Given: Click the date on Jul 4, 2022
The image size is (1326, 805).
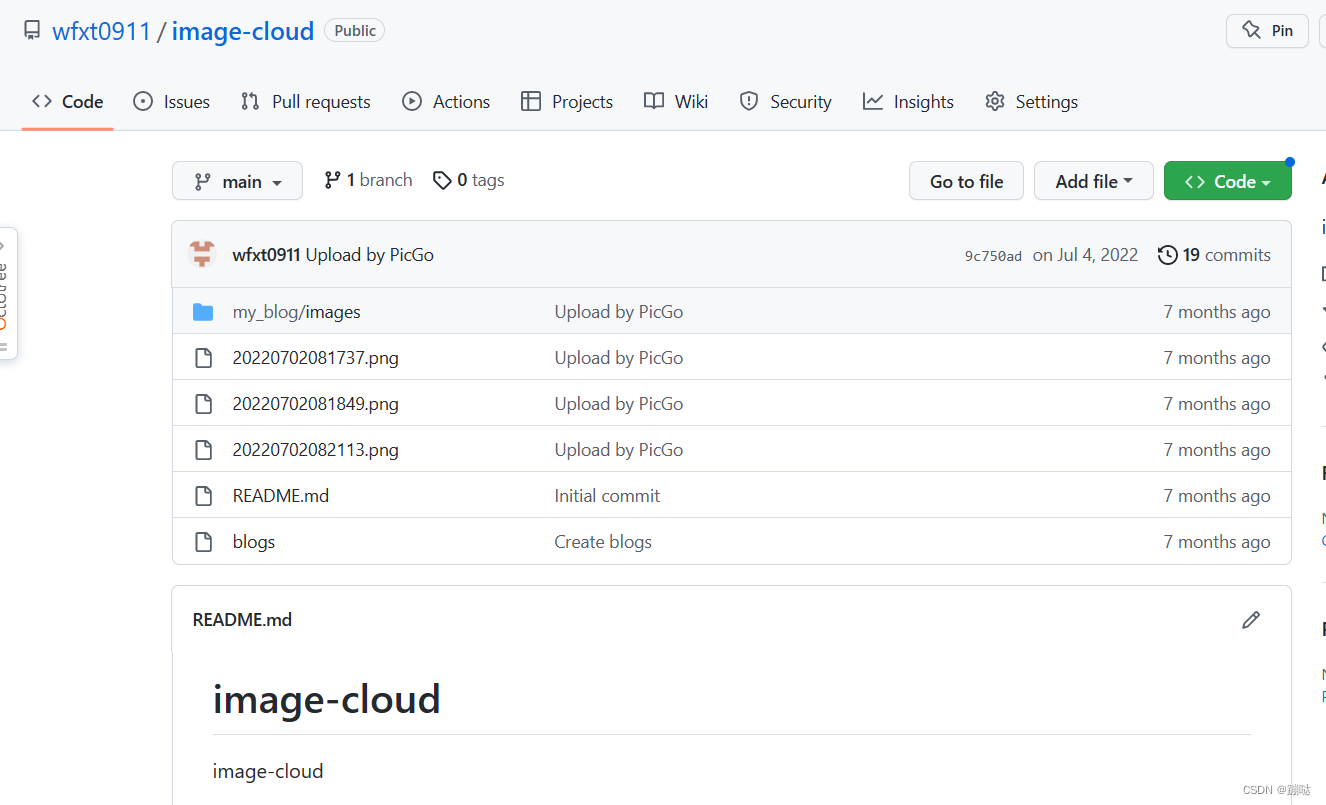Looking at the screenshot, I should point(1085,255).
